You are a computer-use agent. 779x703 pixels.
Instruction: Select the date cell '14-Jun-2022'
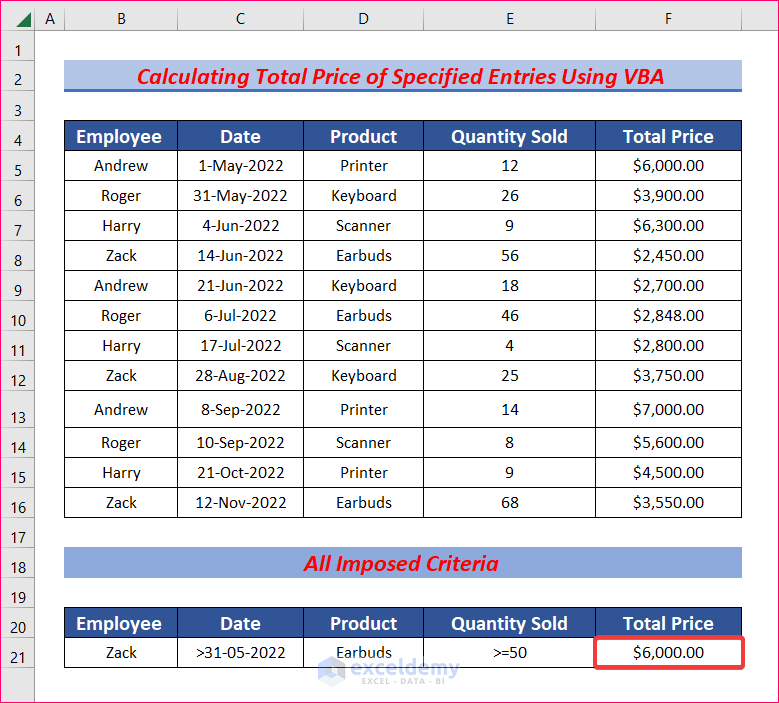point(240,255)
